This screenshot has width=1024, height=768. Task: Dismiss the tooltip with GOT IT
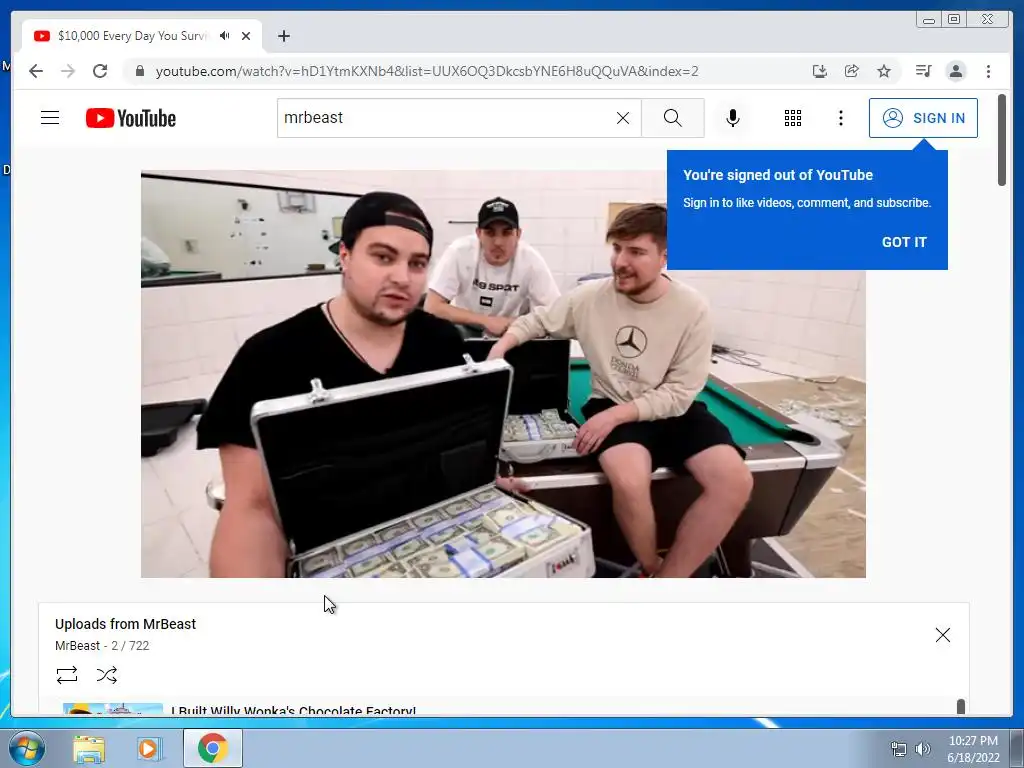click(x=904, y=242)
